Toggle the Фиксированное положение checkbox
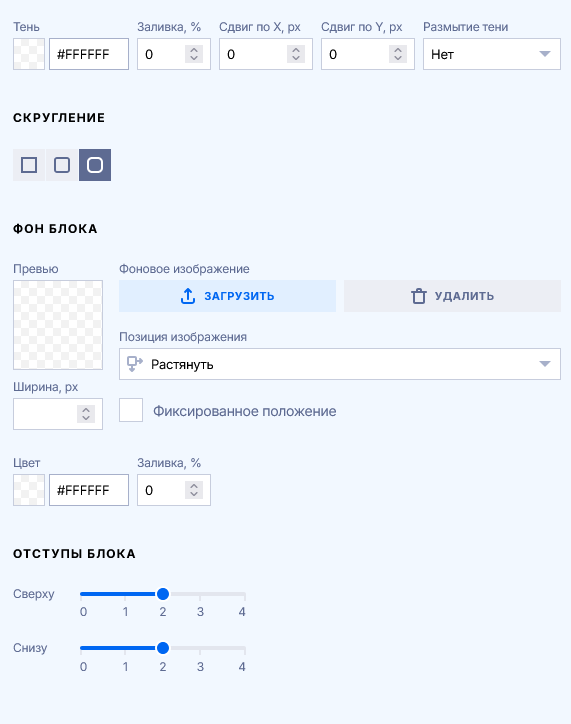This screenshot has width=571, height=724. (131, 410)
